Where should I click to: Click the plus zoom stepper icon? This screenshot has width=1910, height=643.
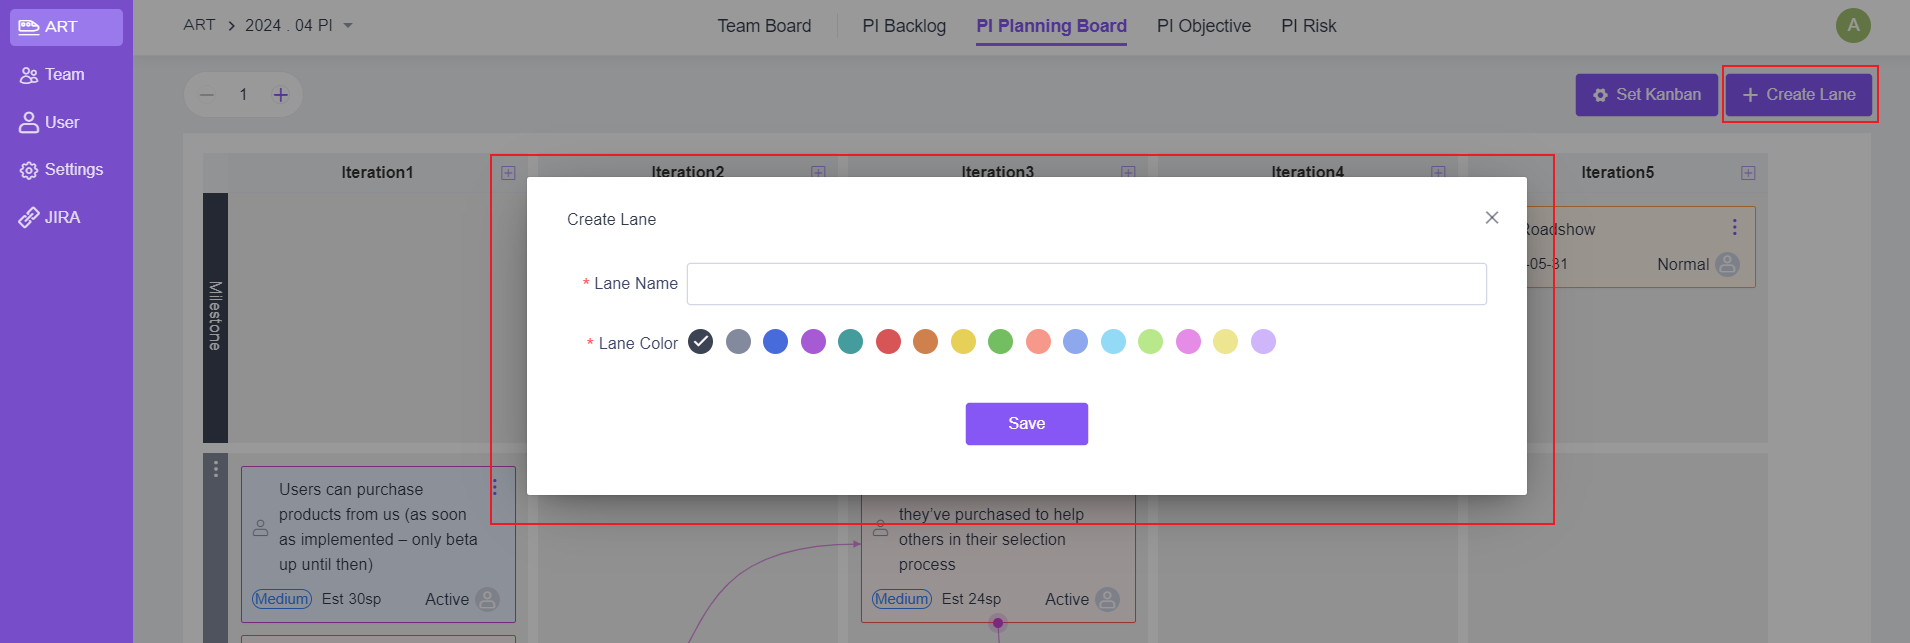coord(281,95)
